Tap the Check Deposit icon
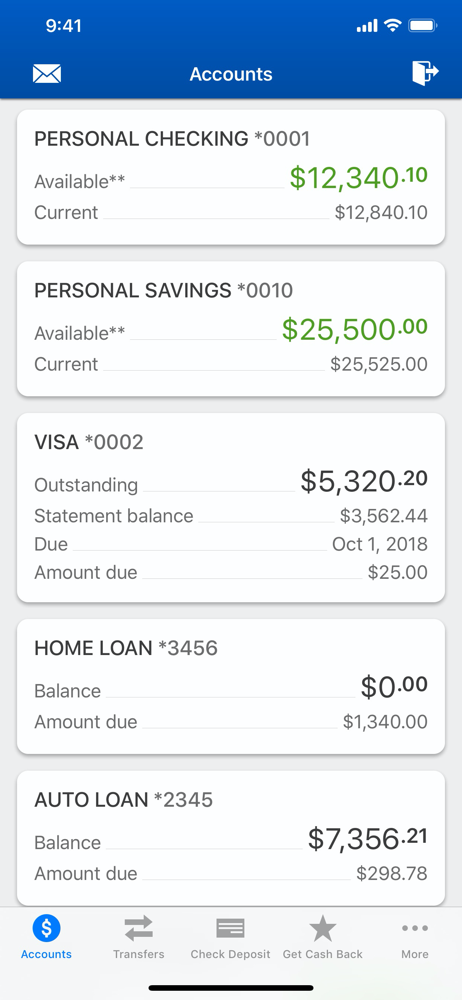The width and height of the screenshot is (462, 1000). coord(230,928)
